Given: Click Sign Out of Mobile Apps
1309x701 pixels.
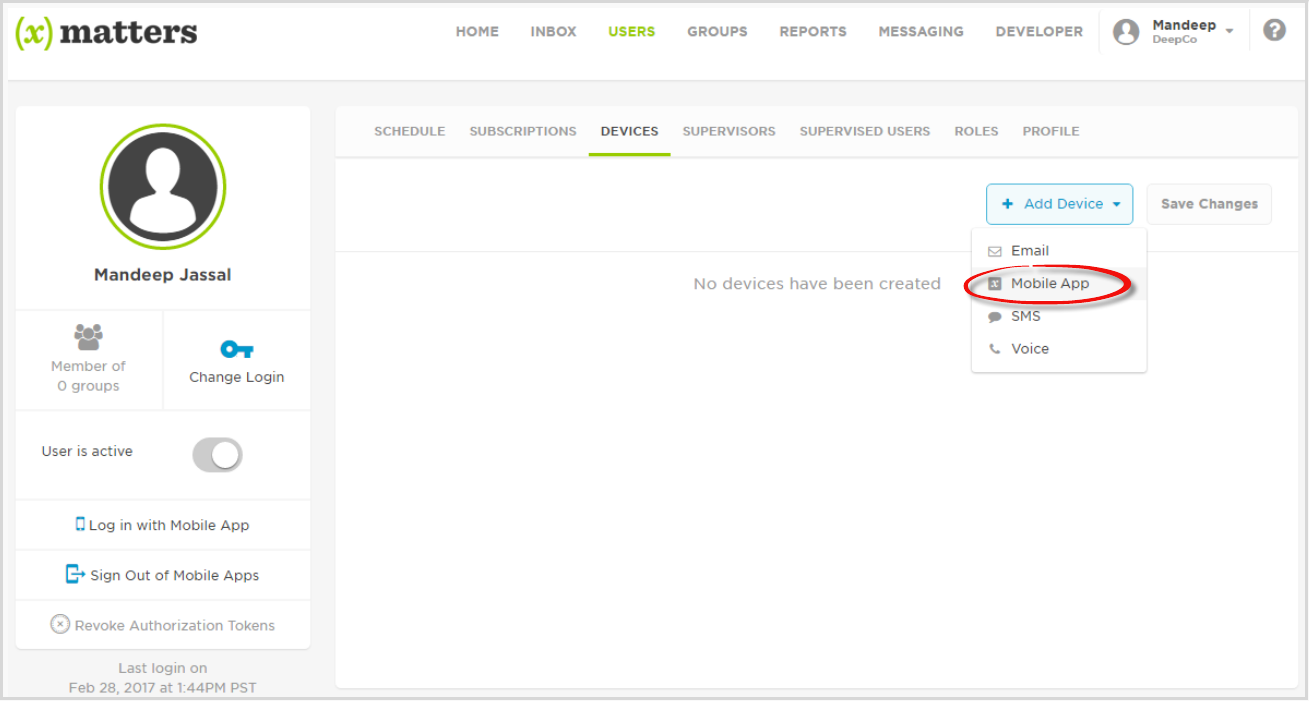Looking at the screenshot, I should (175, 575).
